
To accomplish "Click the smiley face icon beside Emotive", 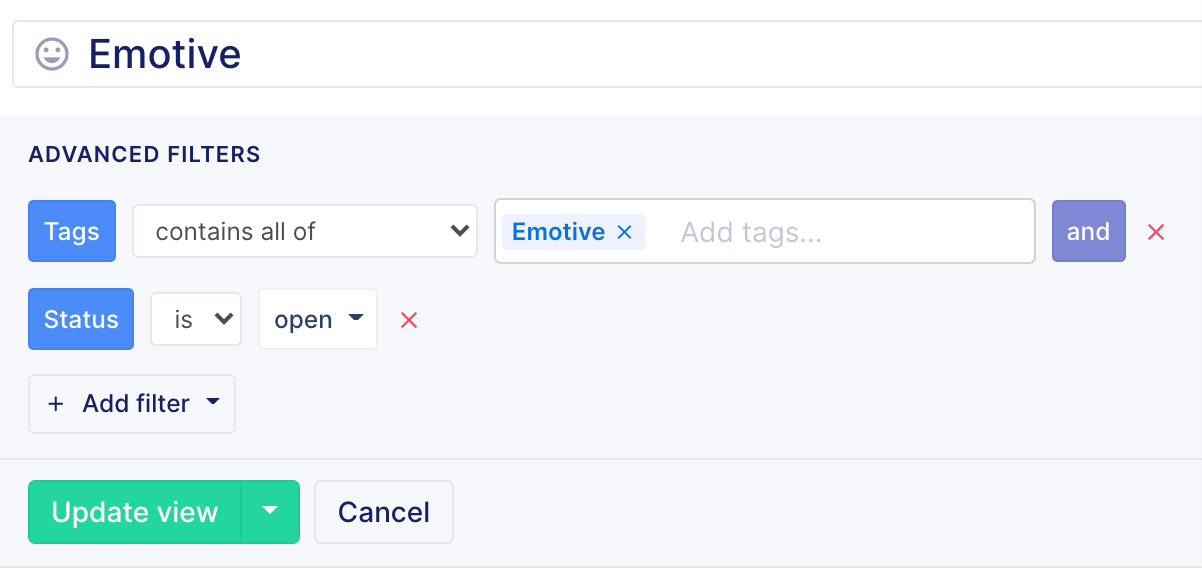I will click(x=52, y=54).
